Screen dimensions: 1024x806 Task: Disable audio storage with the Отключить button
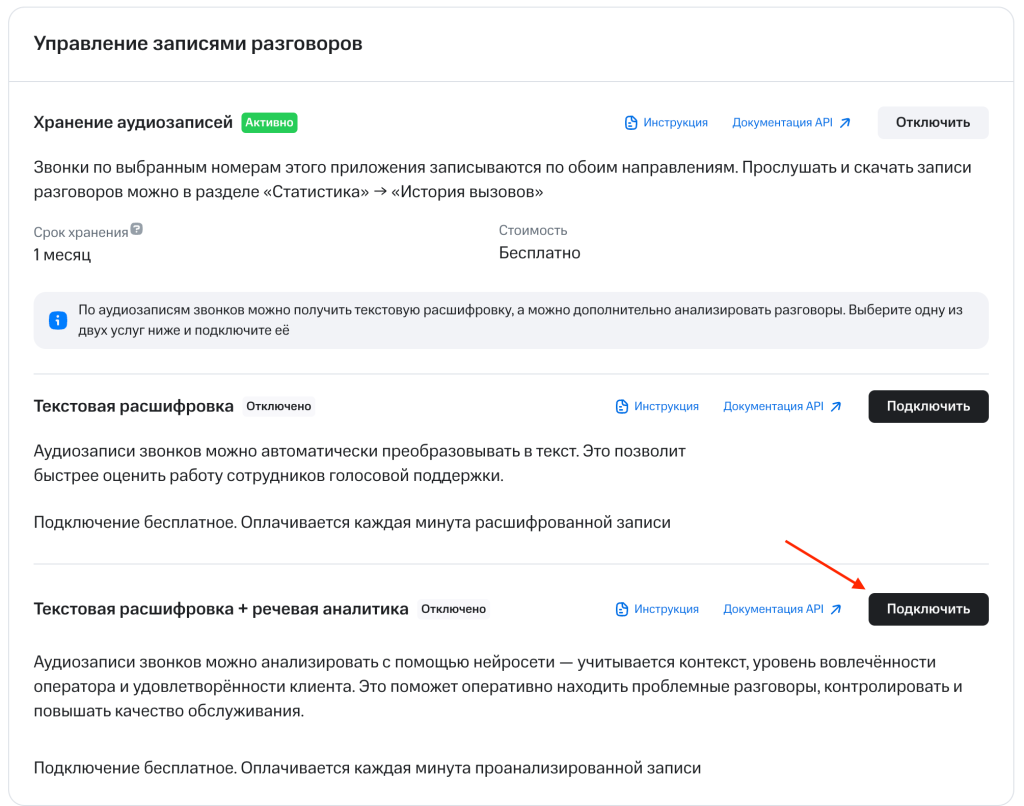point(933,123)
